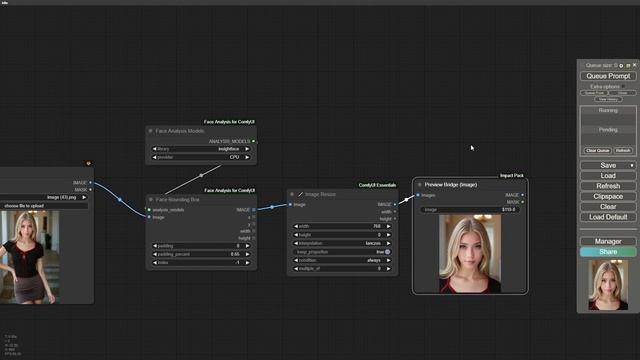This screenshot has width=640, height=360.
Task: Collapse the Image Resize node dot
Action: [292, 194]
